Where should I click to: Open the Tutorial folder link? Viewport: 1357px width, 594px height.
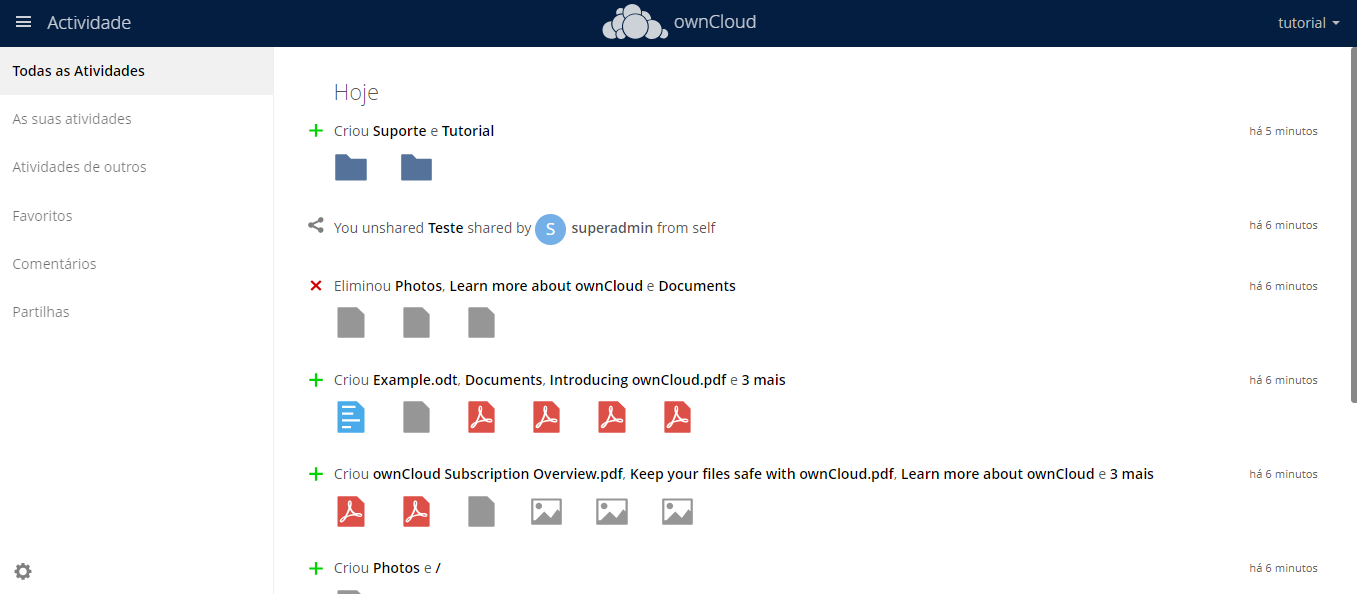(x=468, y=131)
